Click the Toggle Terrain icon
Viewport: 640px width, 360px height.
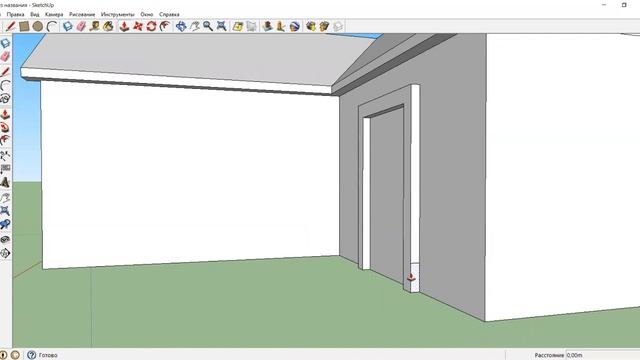tap(251, 27)
